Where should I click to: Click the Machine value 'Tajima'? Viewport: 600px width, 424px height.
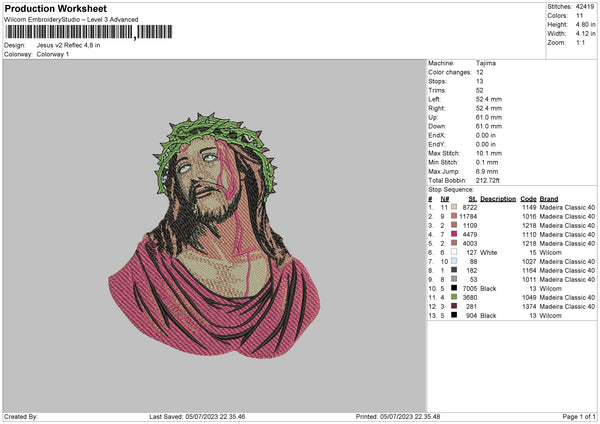pyautogui.click(x=486, y=63)
